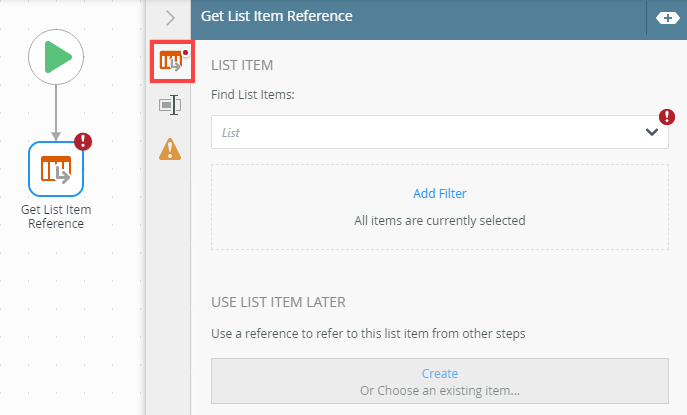Click the 'All items are currently selected' text
The image size is (687, 415).
[439, 220]
